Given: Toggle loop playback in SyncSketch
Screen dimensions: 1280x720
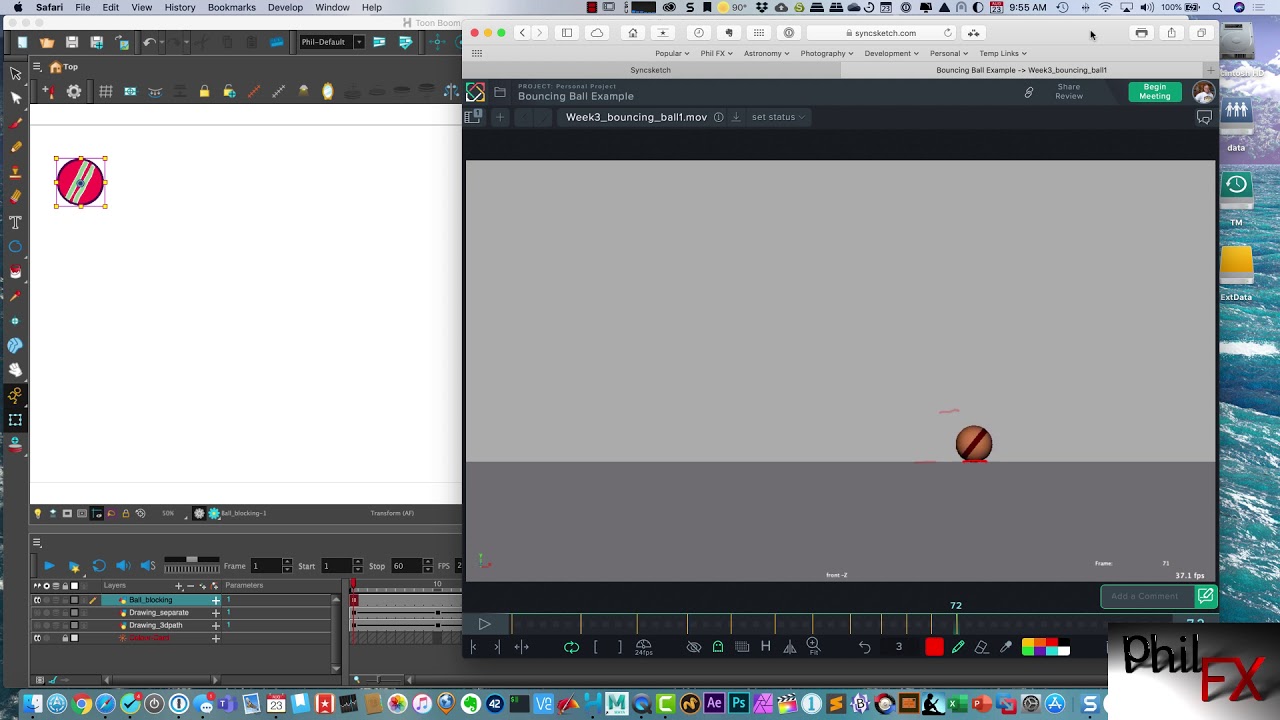Looking at the screenshot, I should [x=571, y=647].
